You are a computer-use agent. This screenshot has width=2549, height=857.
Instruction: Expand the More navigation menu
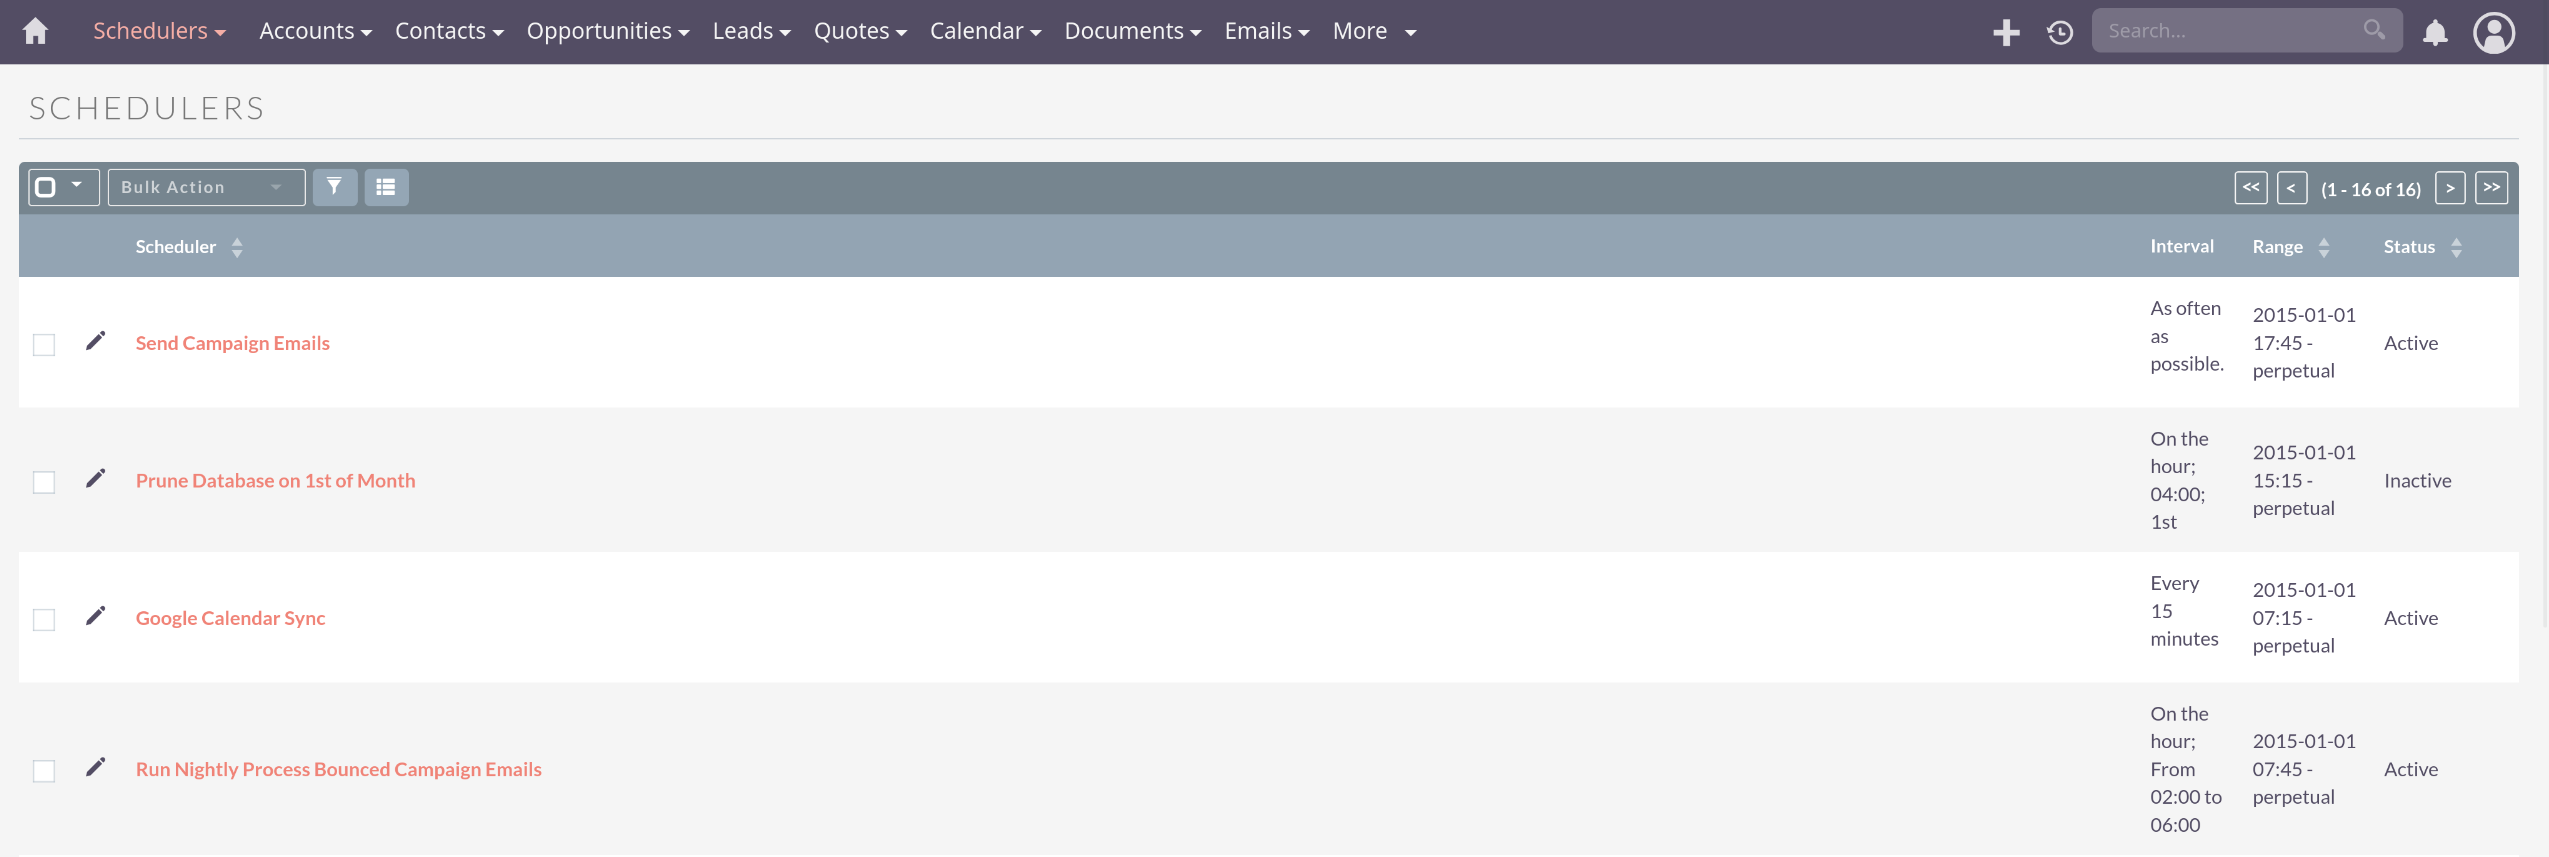tap(1374, 31)
